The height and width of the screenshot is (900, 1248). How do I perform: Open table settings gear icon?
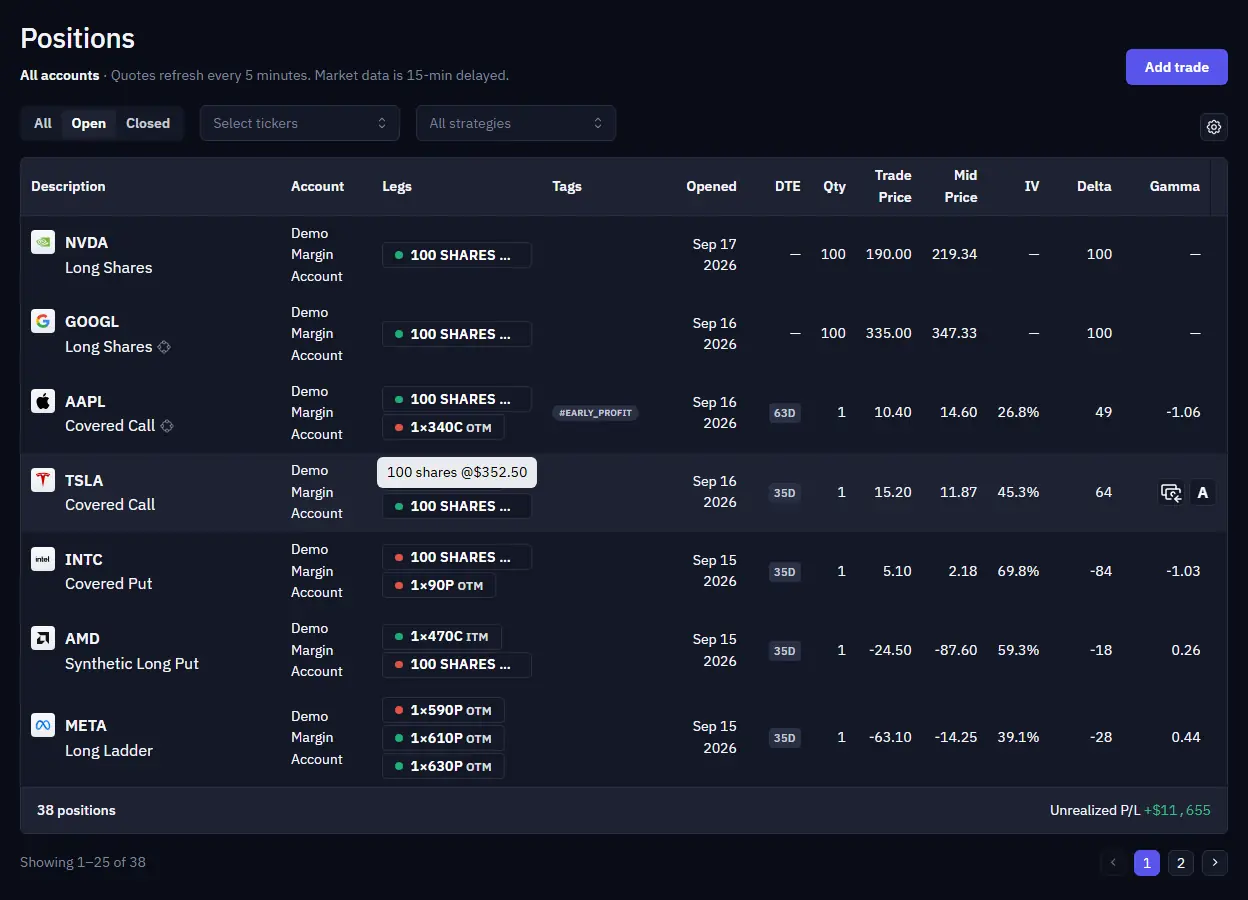point(1214,127)
